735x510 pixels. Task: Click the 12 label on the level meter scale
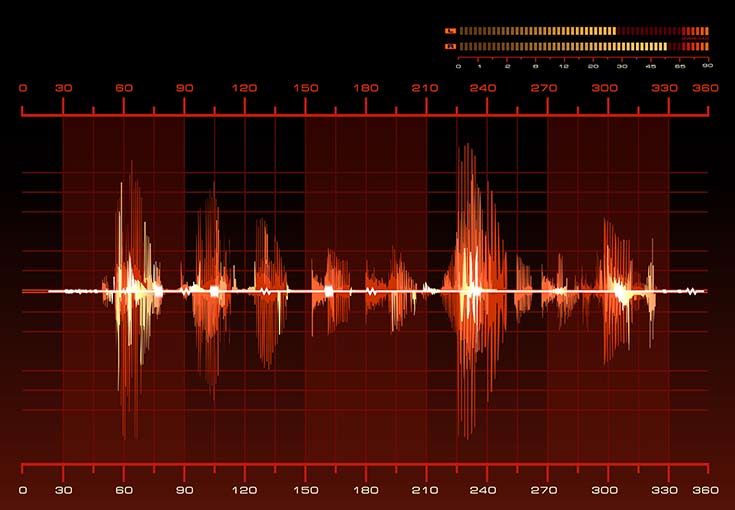click(564, 67)
